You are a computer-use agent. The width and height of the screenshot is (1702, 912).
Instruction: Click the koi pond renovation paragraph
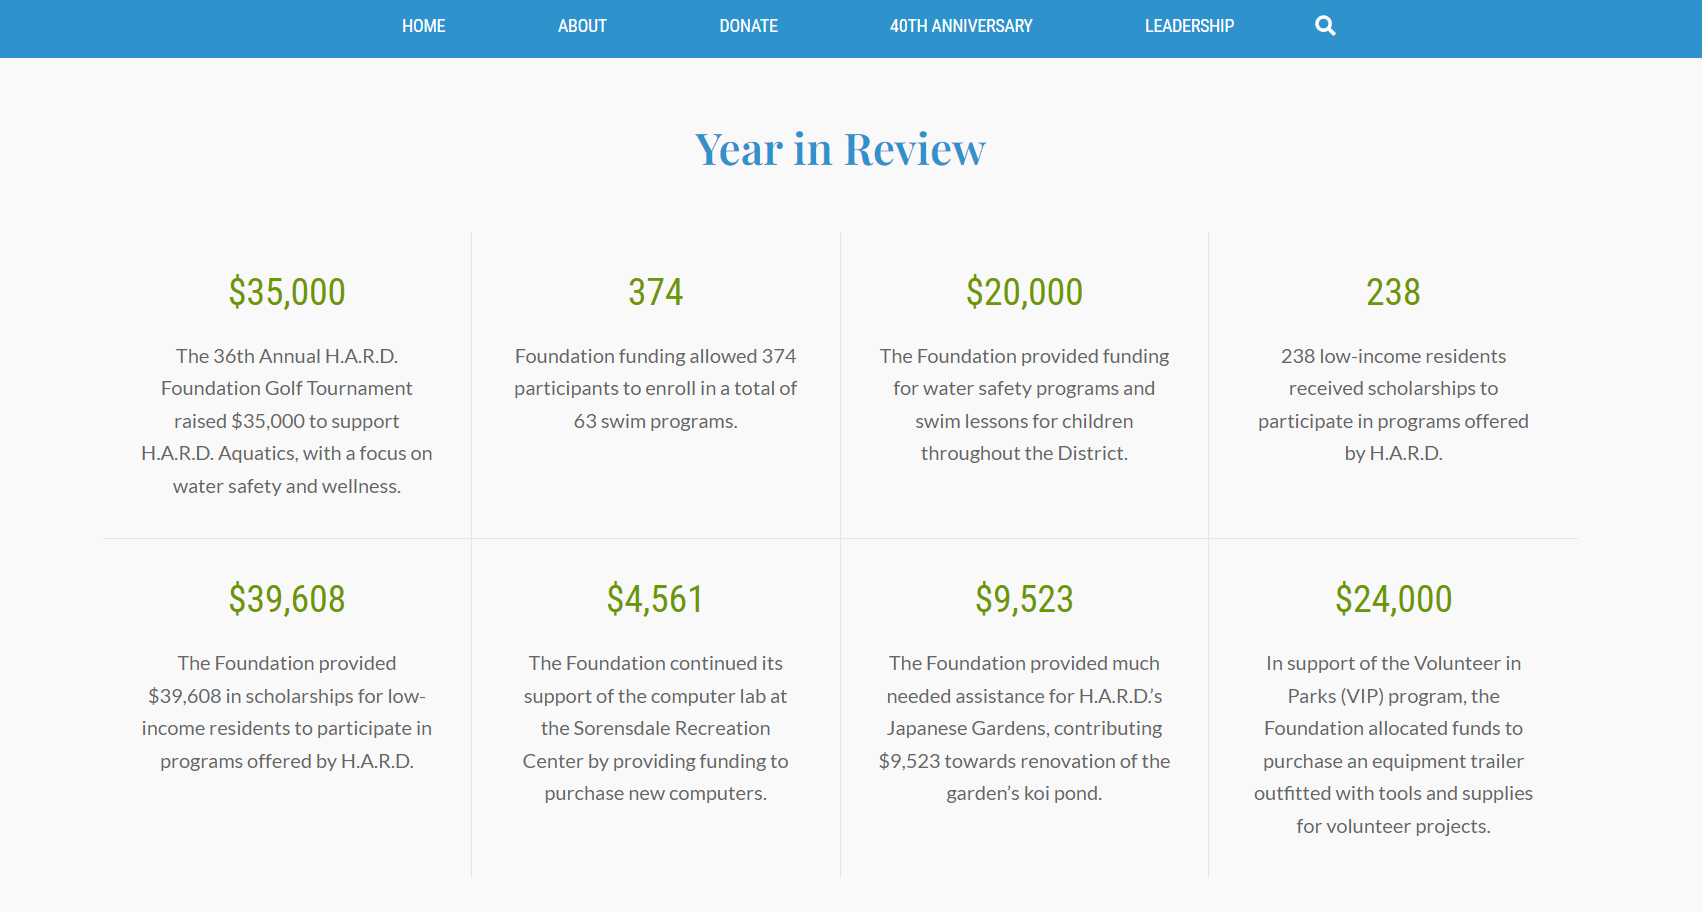click(x=1024, y=728)
